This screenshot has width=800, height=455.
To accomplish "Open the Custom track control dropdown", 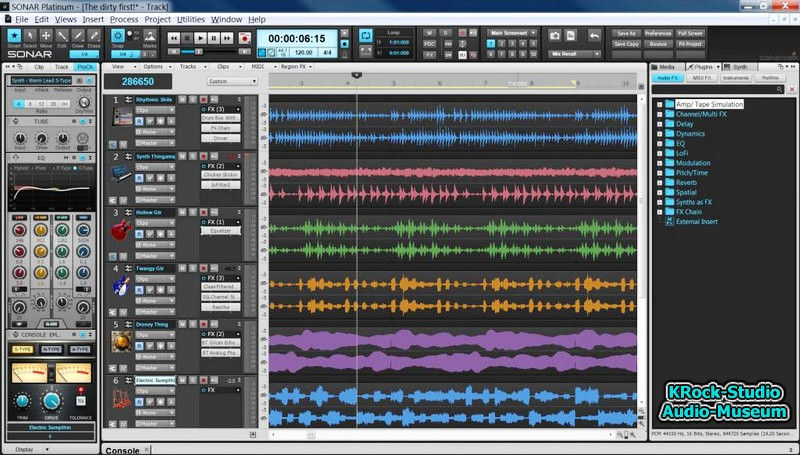I will point(232,82).
